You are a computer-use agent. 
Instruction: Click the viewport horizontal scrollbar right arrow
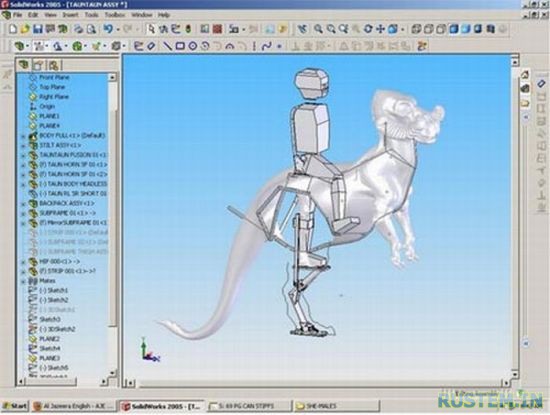pos(506,383)
